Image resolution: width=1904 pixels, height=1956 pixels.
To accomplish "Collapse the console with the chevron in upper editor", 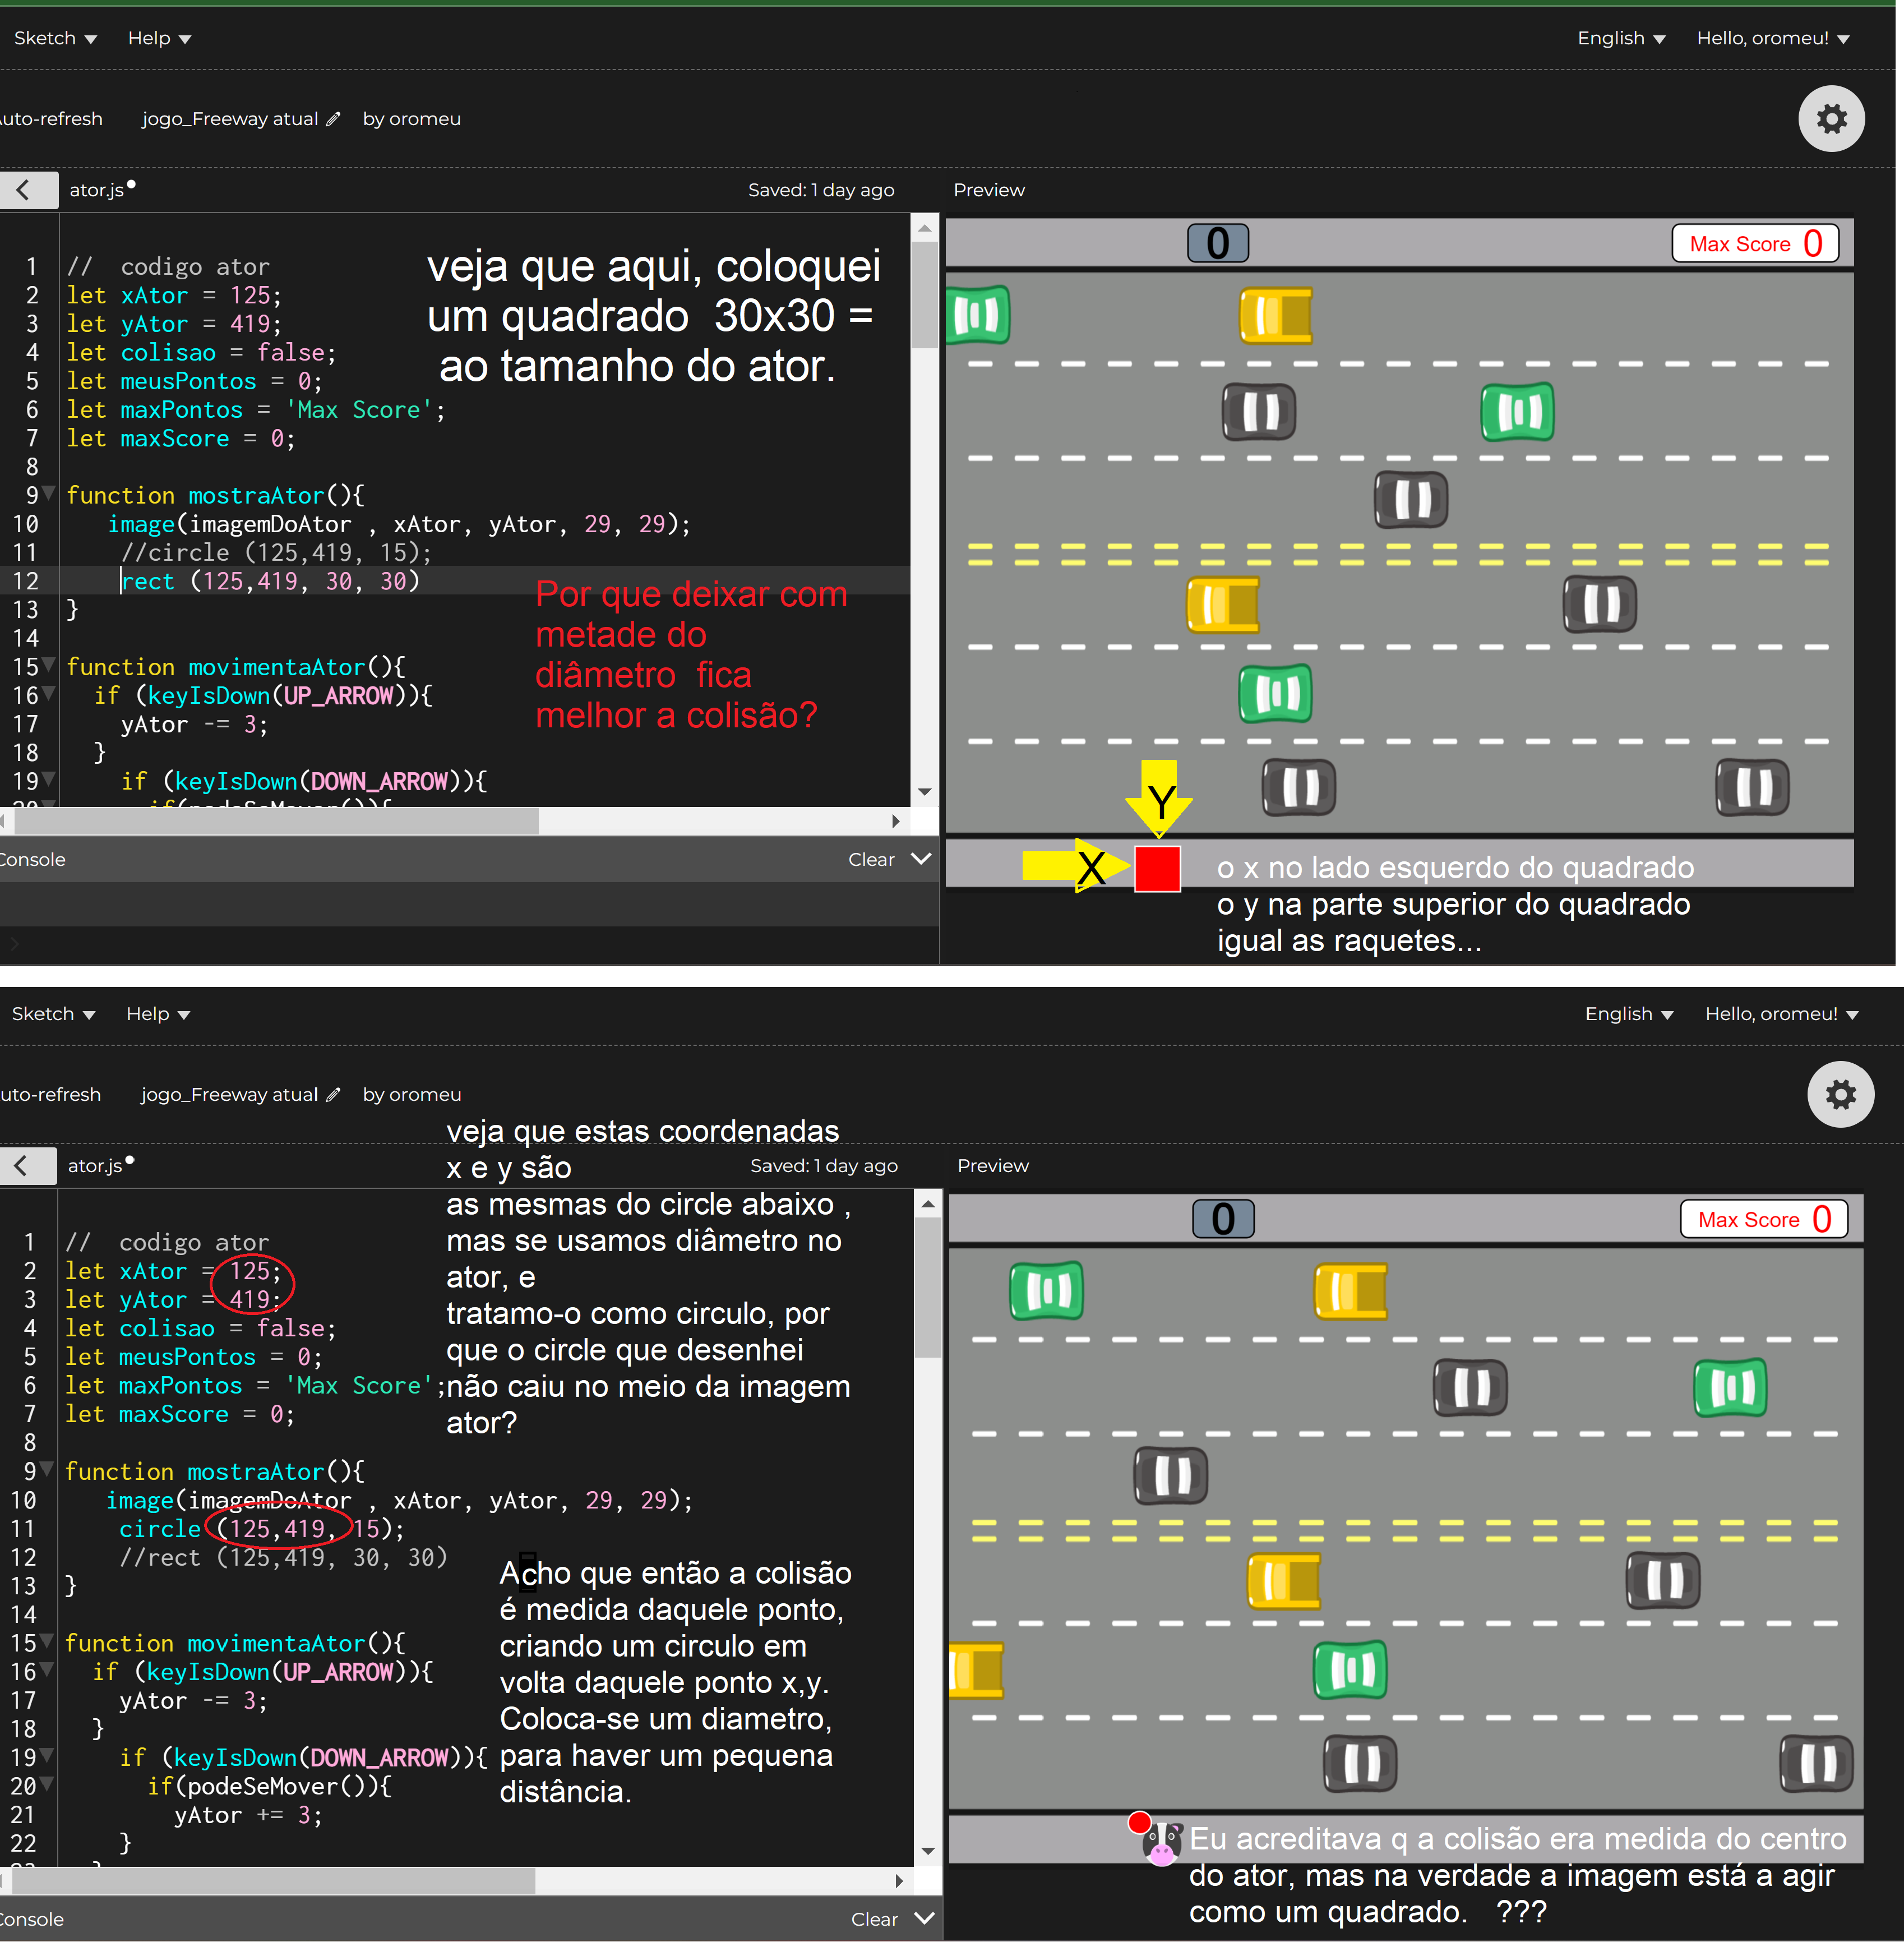I will (921, 859).
